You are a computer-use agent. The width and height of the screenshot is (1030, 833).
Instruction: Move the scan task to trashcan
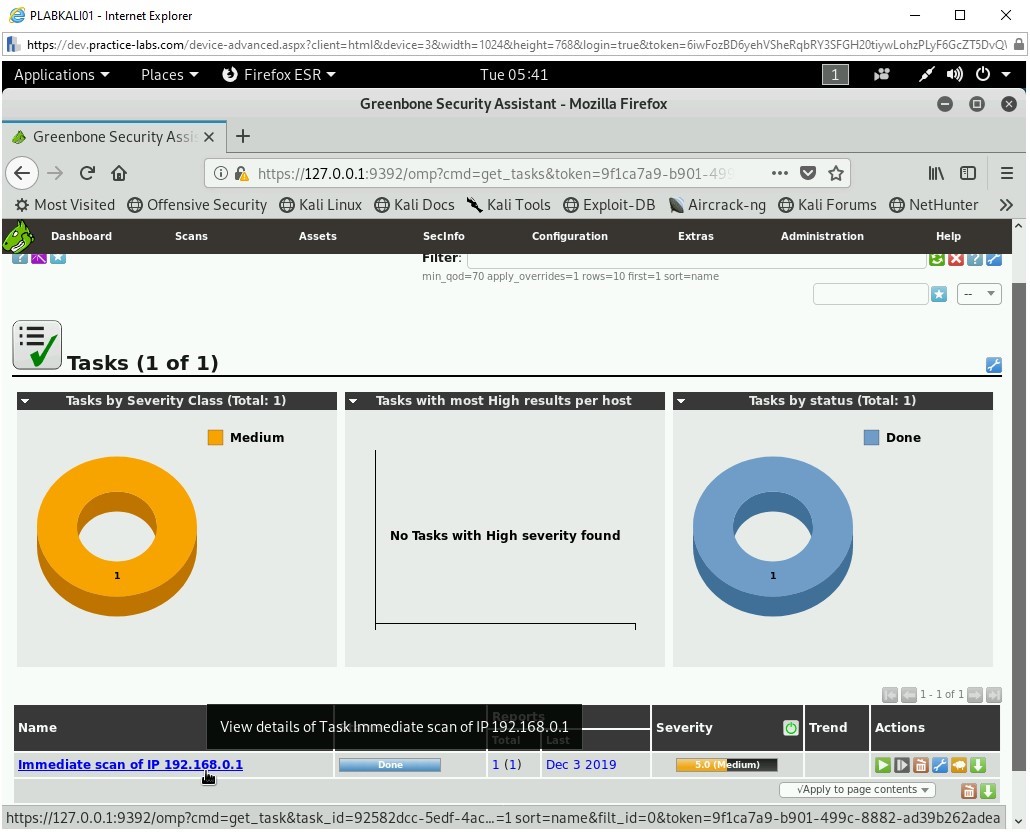coord(920,765)
